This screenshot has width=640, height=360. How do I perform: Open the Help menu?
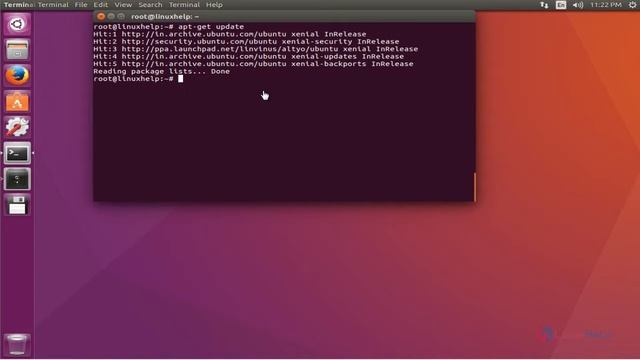tap(214, 5)
